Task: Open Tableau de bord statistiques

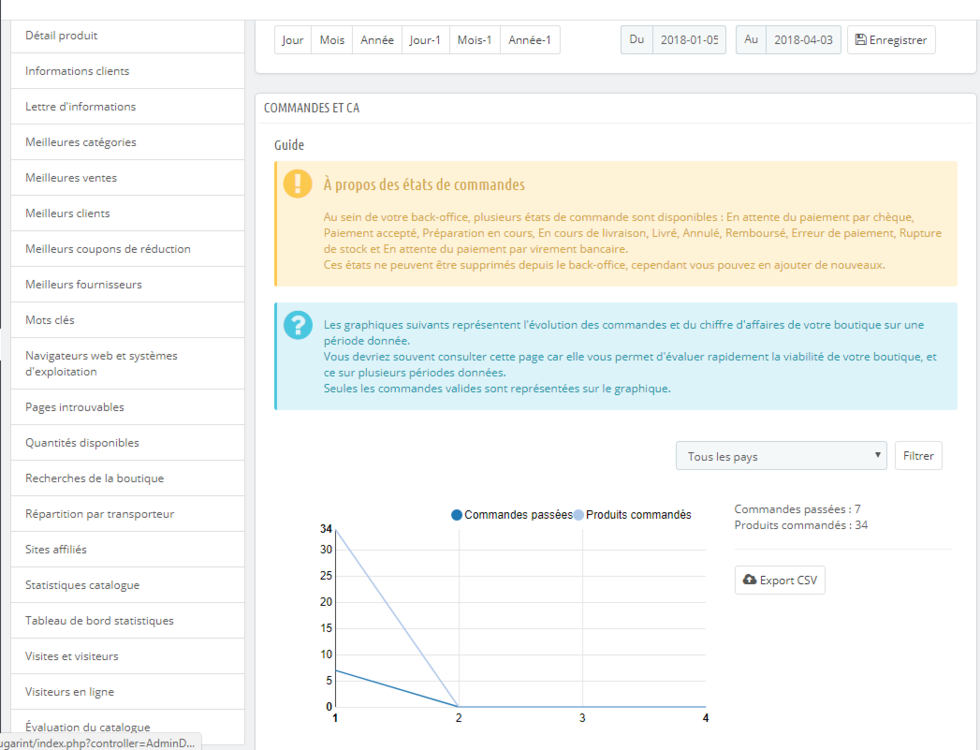Action: pyautogui.click(x=128, y=621)
